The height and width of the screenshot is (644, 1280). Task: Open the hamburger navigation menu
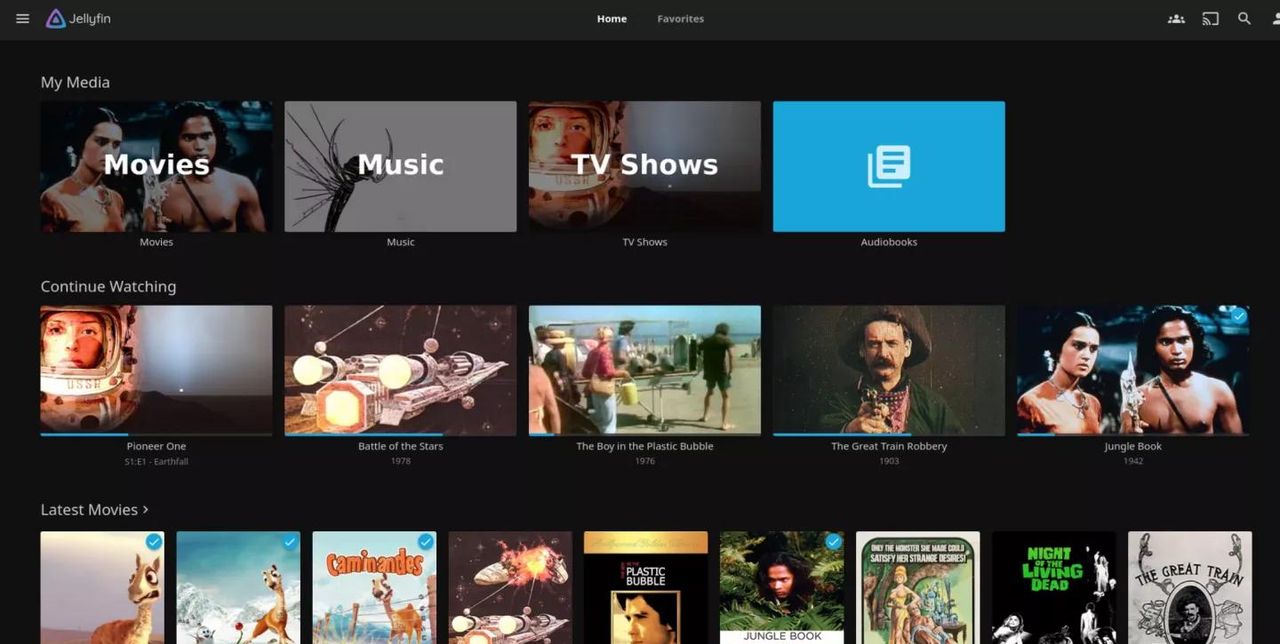click(x=22, y=19)
